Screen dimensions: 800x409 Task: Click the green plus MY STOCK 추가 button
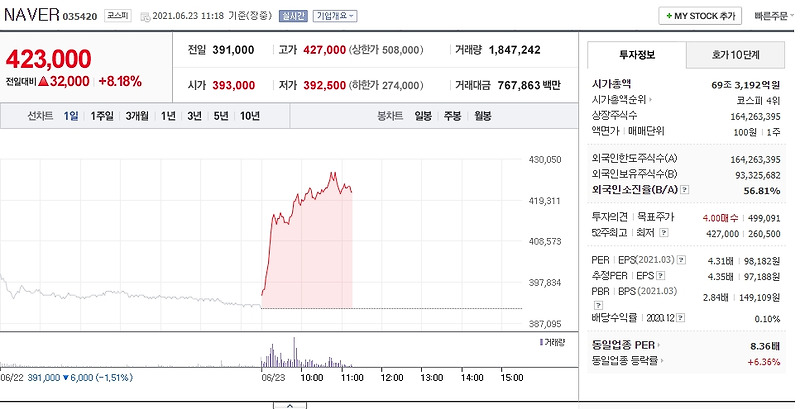(700, 16)
